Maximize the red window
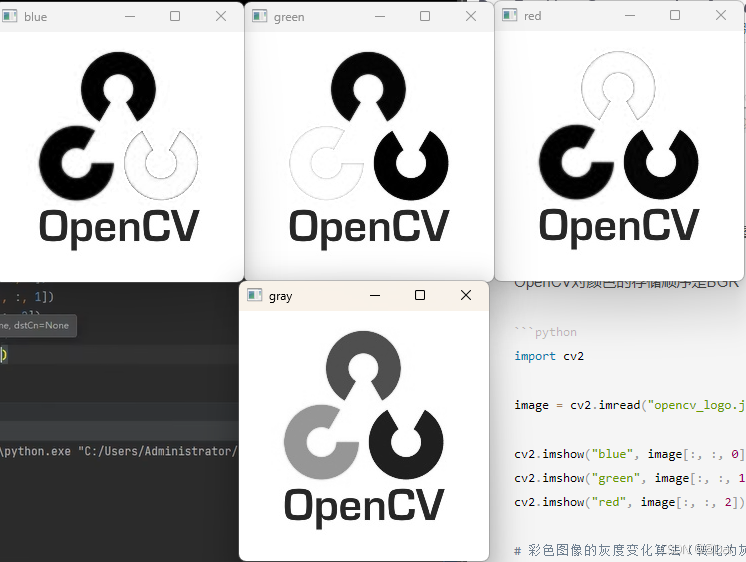This screenshot has height=562, width=746. tap(675, 15)
